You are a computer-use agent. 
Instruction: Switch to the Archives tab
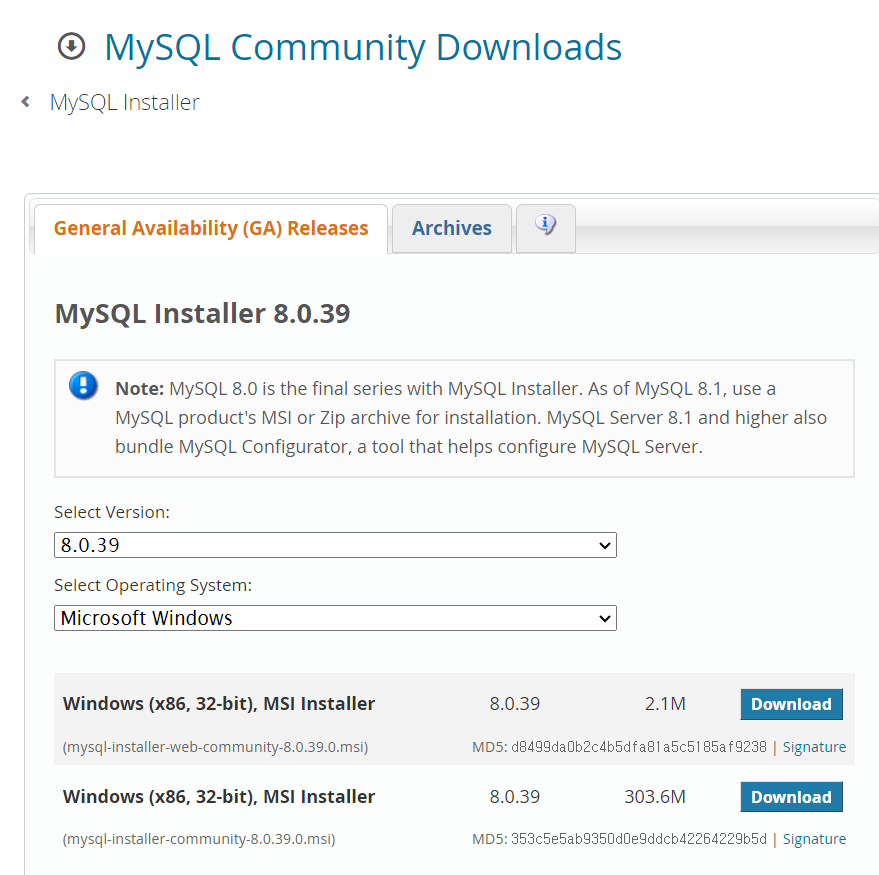point(452,229)
